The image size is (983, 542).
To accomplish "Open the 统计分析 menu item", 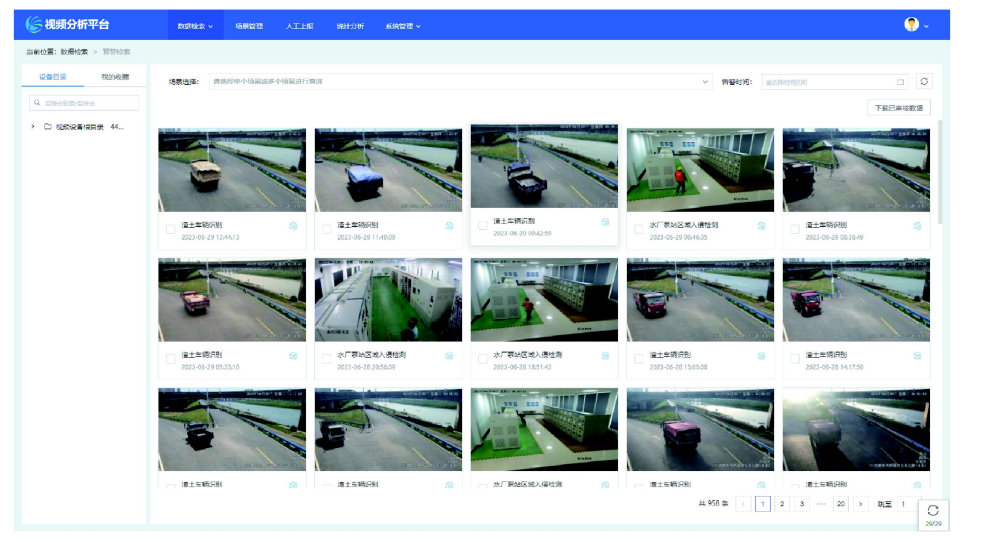I will [x=350, y=26].
